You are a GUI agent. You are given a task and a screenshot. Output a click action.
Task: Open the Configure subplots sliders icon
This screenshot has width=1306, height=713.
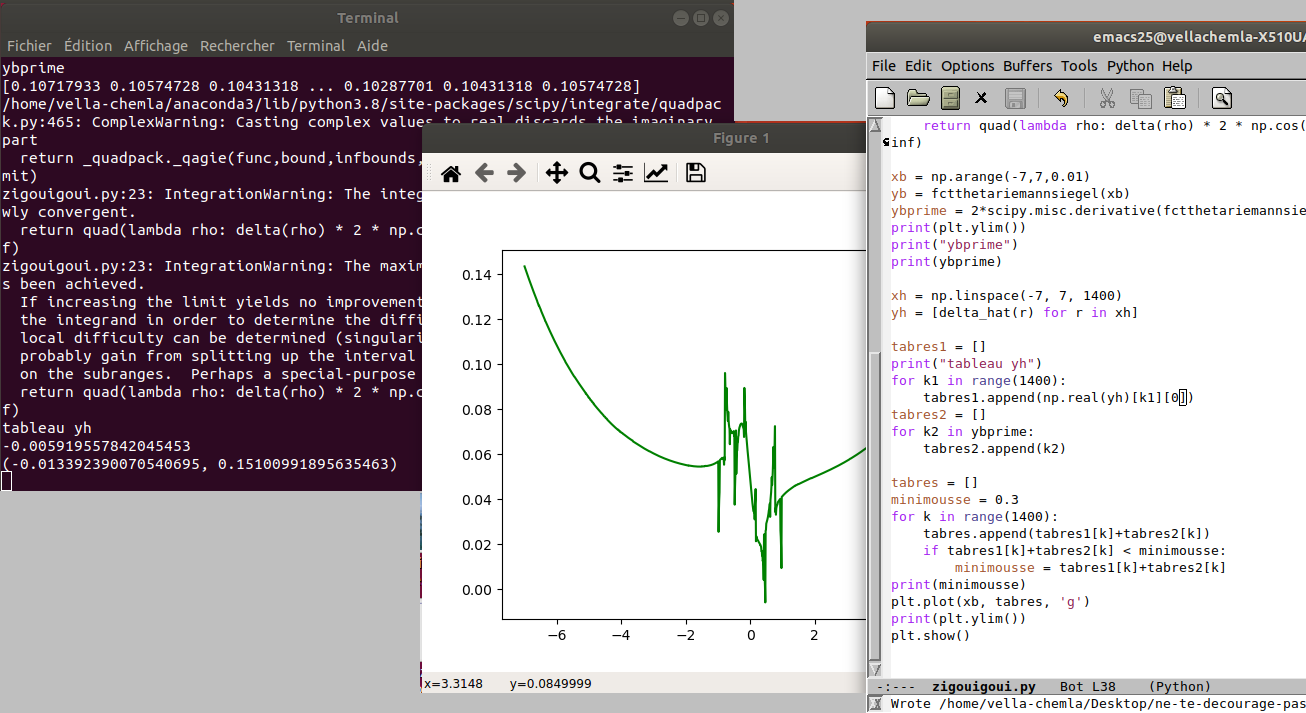[x=623, y=173]
